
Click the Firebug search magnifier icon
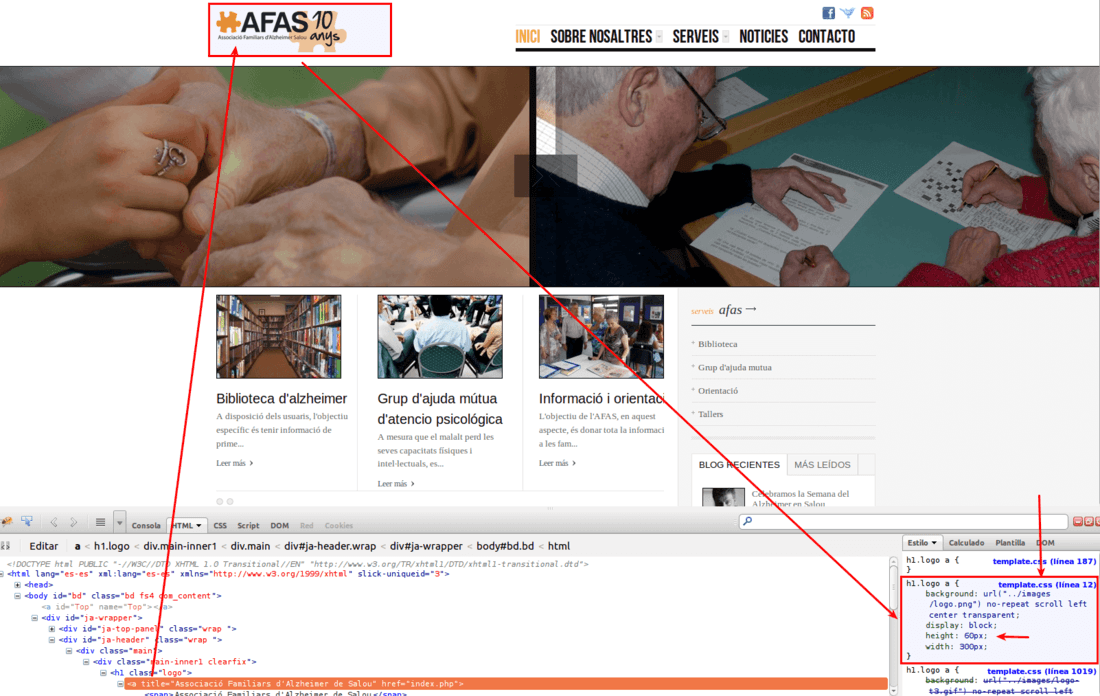point(748,521)
